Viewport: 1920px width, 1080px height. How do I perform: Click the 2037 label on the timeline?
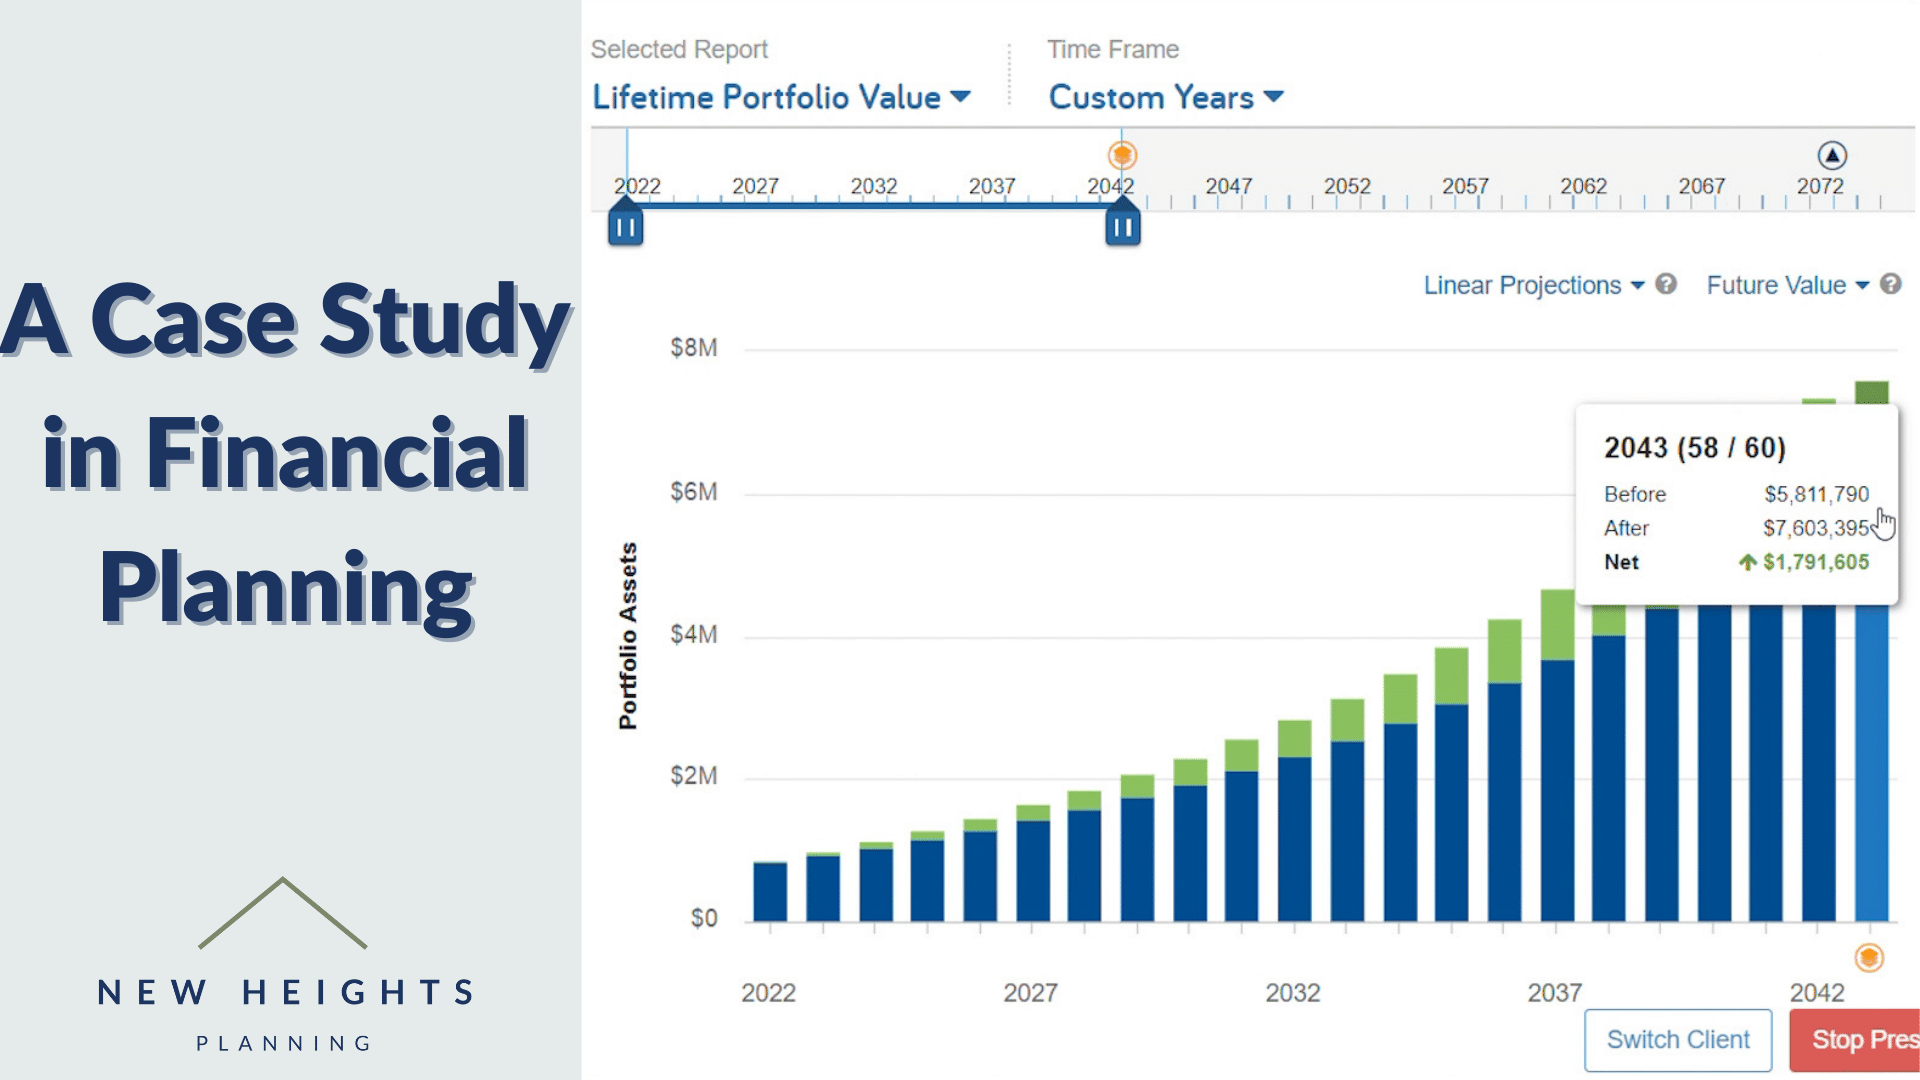pyautogui.click(x=992, y=186)
